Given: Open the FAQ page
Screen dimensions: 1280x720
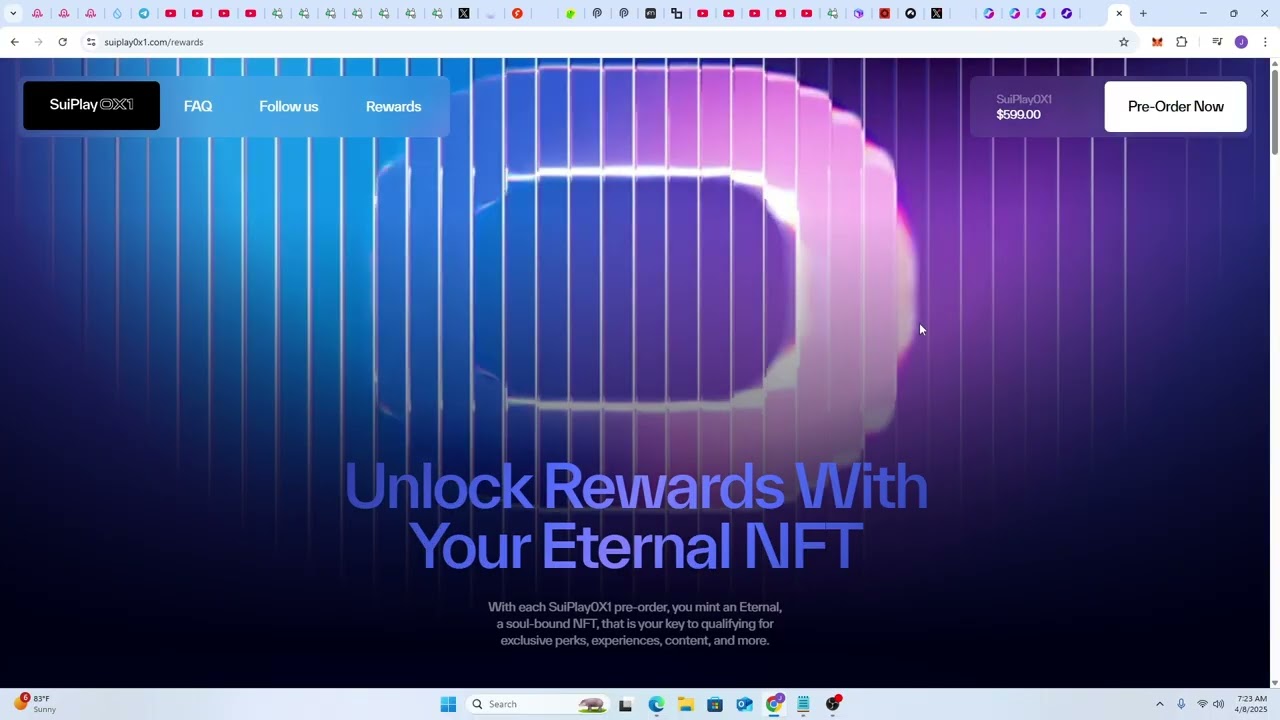Looking at the screenshot, I should 198,106.
